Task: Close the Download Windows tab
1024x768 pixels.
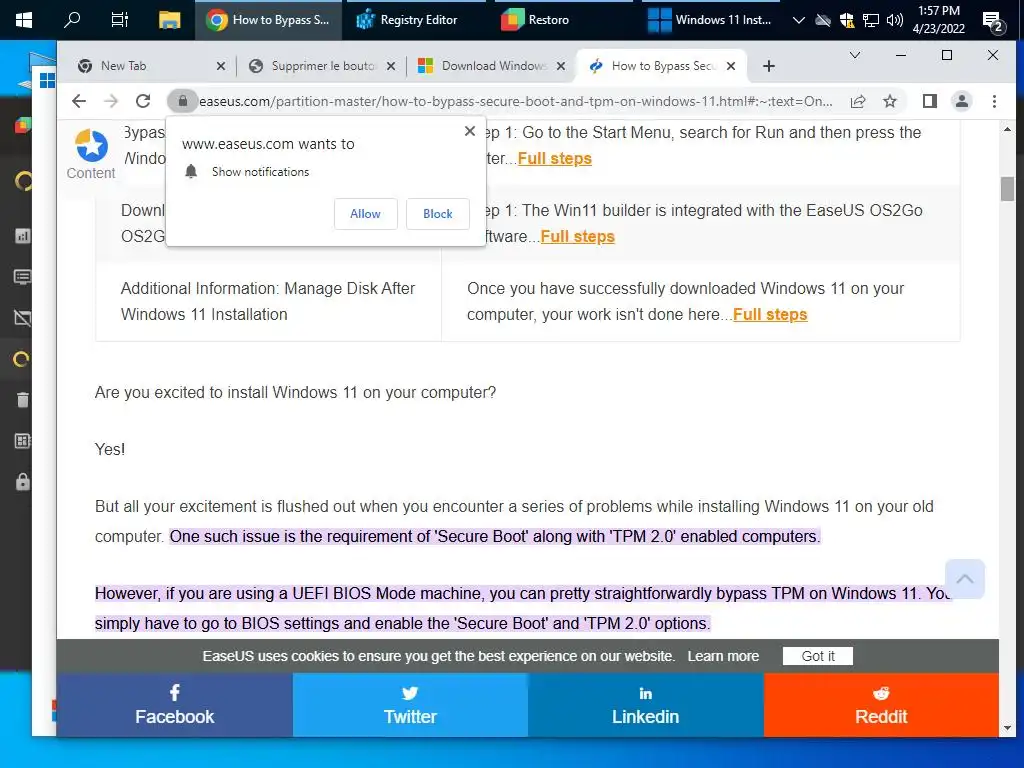Action: pyautogui.click(x=560, y=66)
